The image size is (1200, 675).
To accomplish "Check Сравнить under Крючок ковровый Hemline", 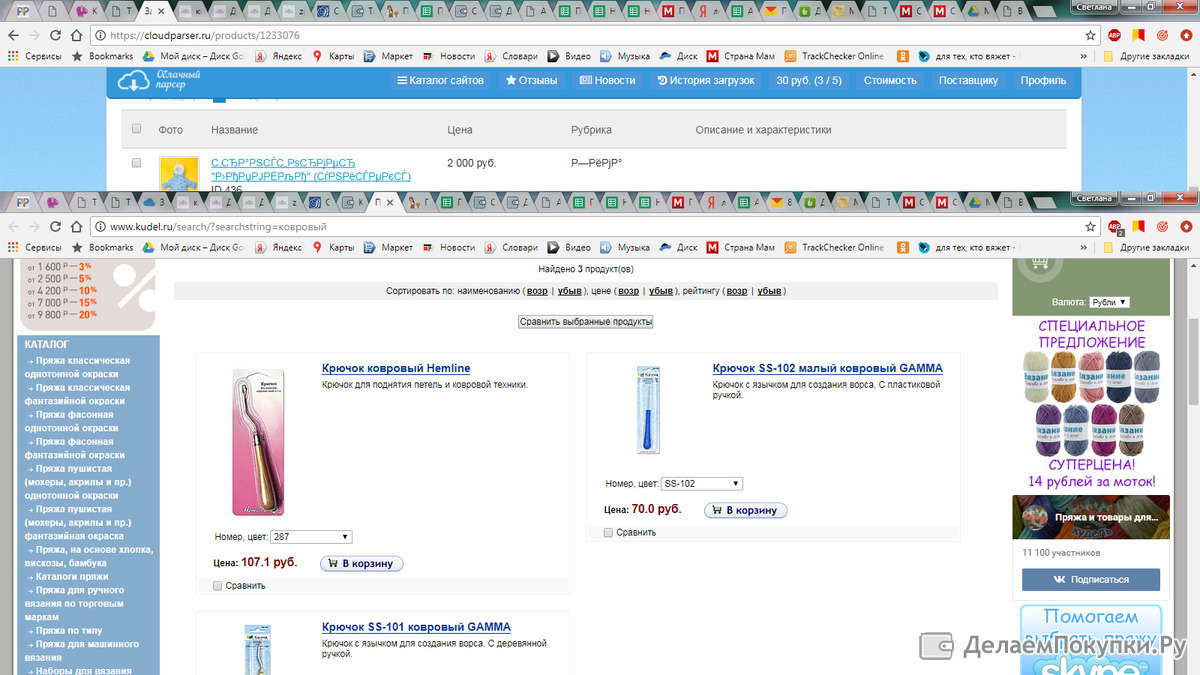I will click(x=219, y=586).
